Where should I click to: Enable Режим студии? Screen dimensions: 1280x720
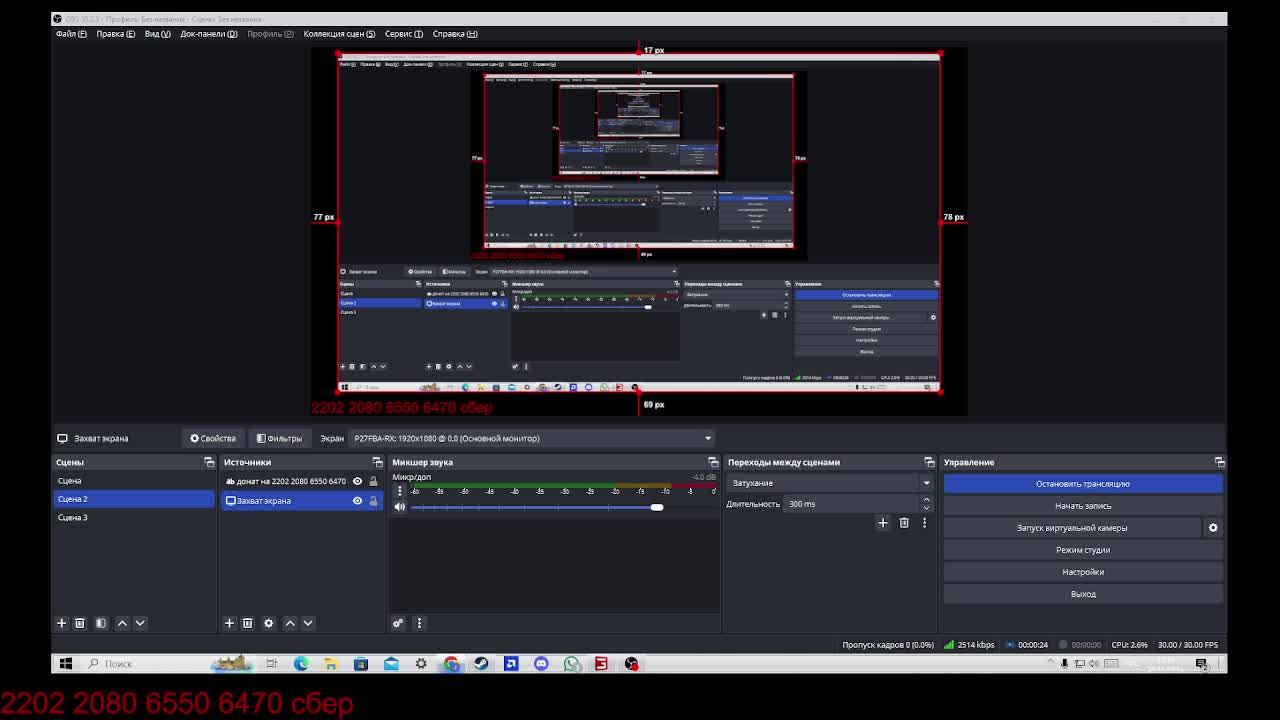point(1083,550)
